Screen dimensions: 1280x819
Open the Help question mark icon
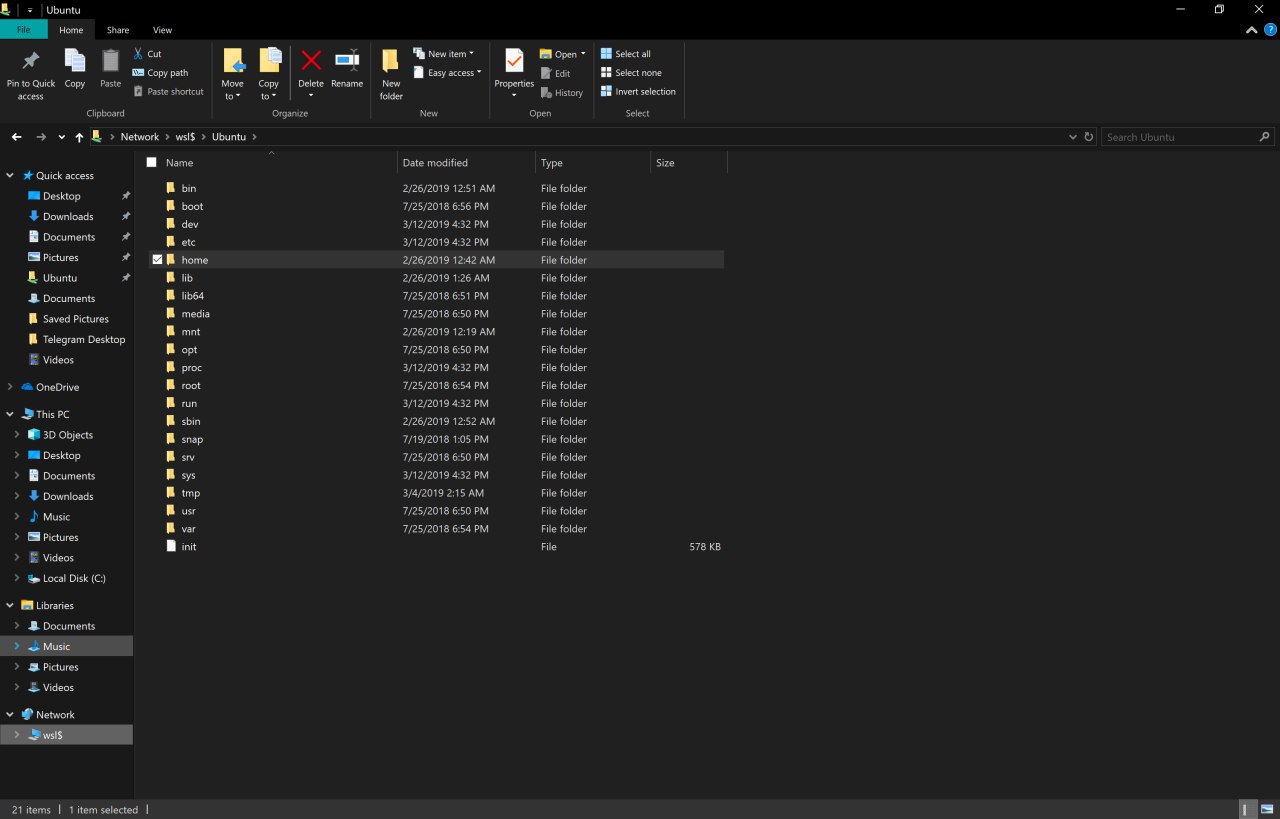1270,30
